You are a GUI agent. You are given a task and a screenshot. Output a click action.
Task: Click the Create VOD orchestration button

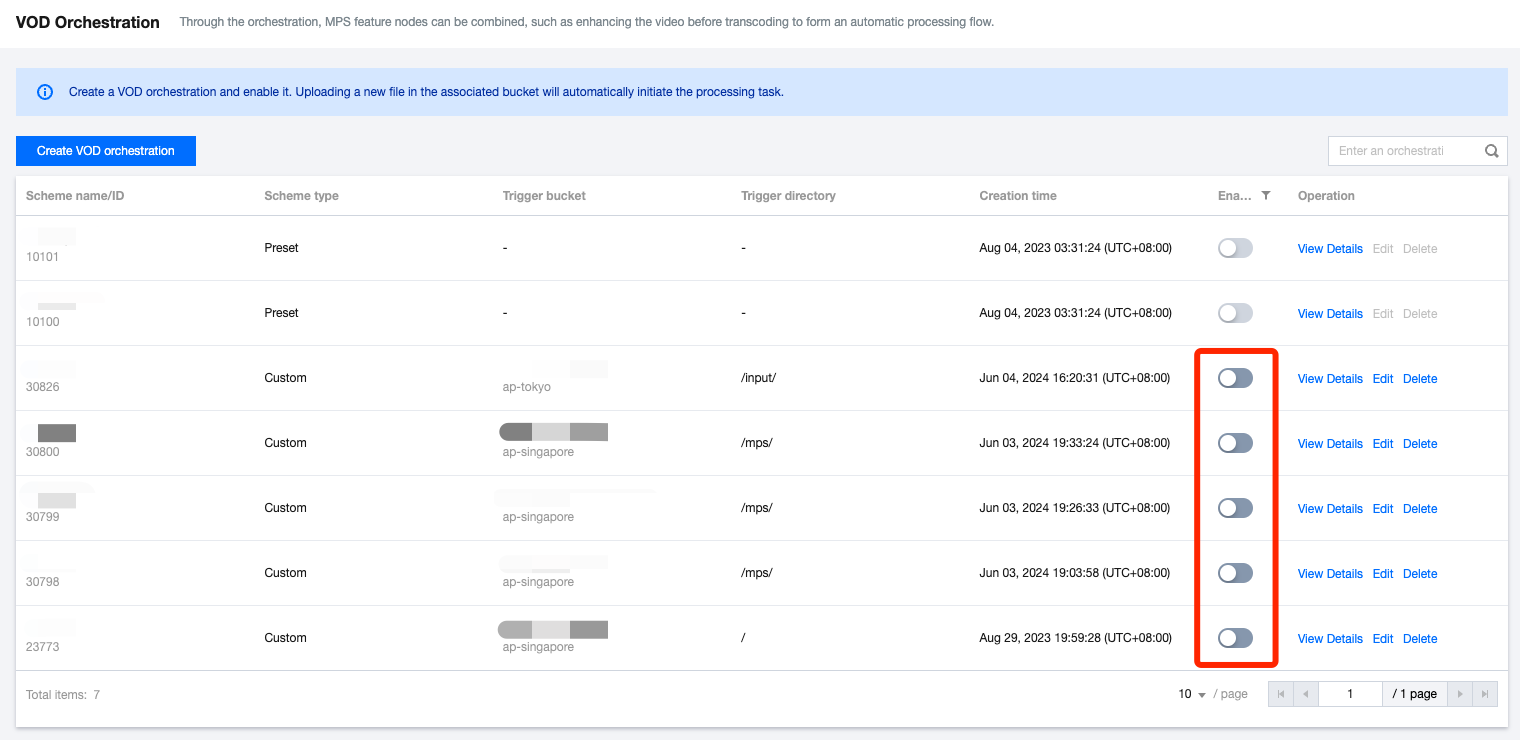[x=105, y=150]
